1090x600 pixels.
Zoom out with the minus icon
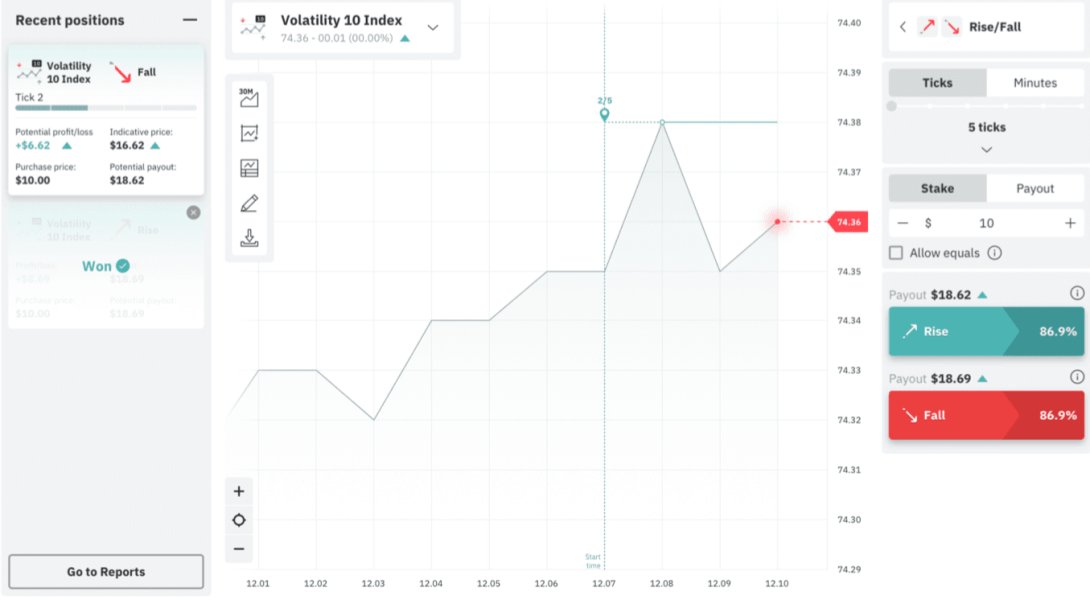click(239, 548)
